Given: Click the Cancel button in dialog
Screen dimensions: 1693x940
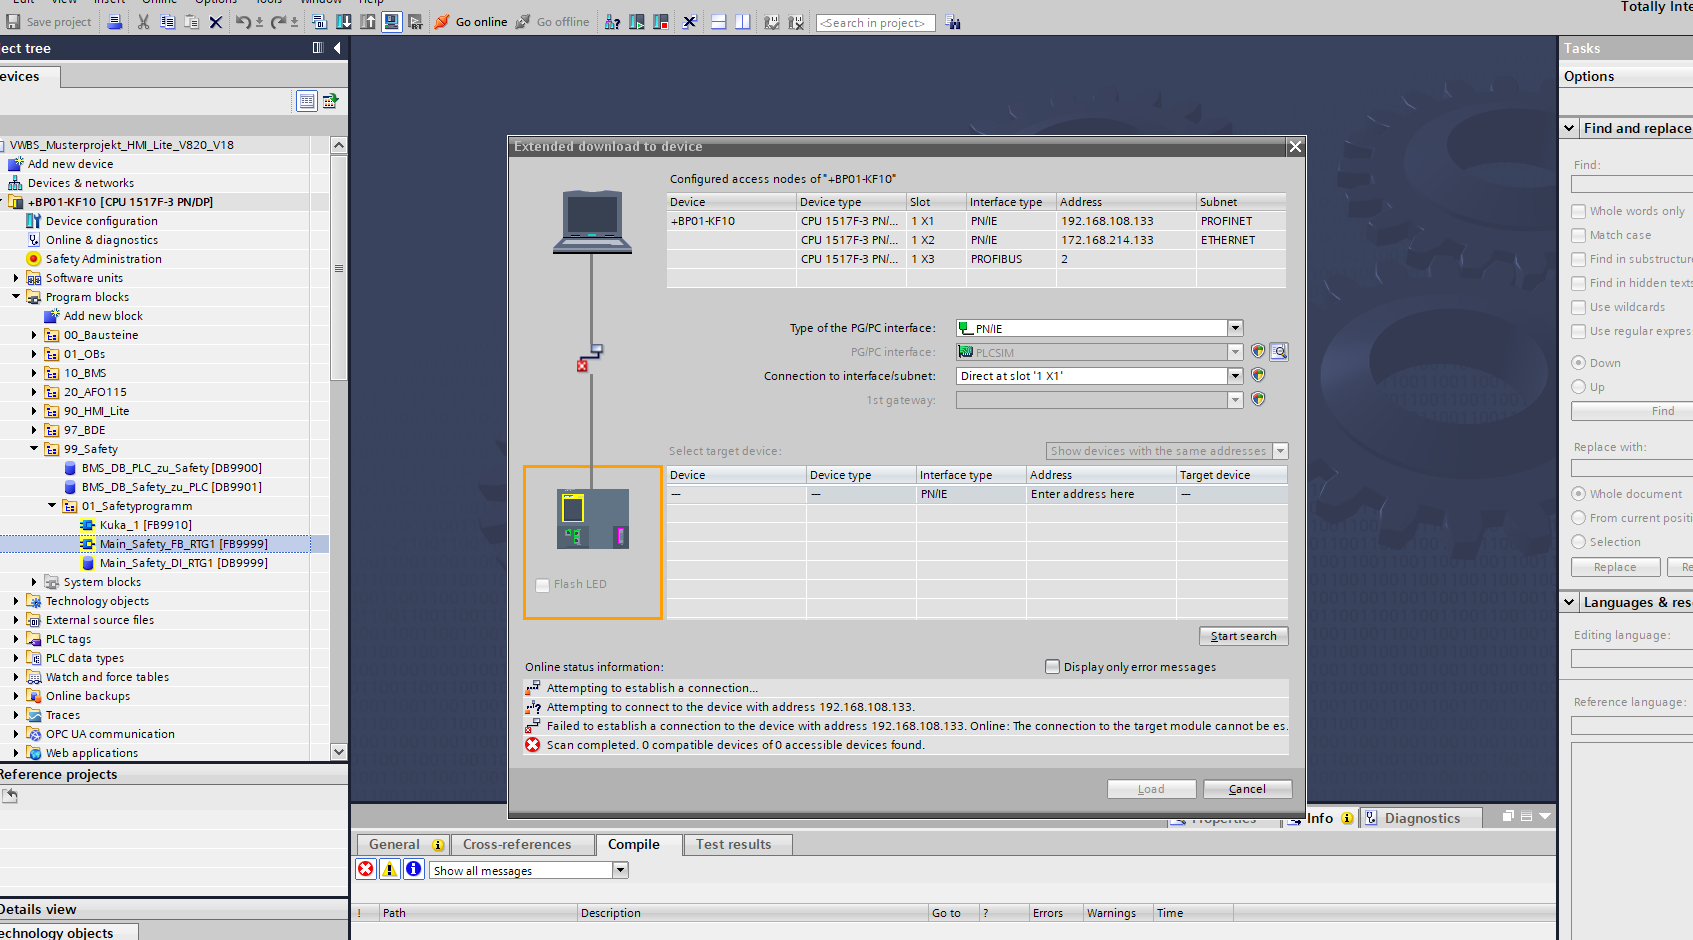Looking at the screenshot, I should point(1247,789).
